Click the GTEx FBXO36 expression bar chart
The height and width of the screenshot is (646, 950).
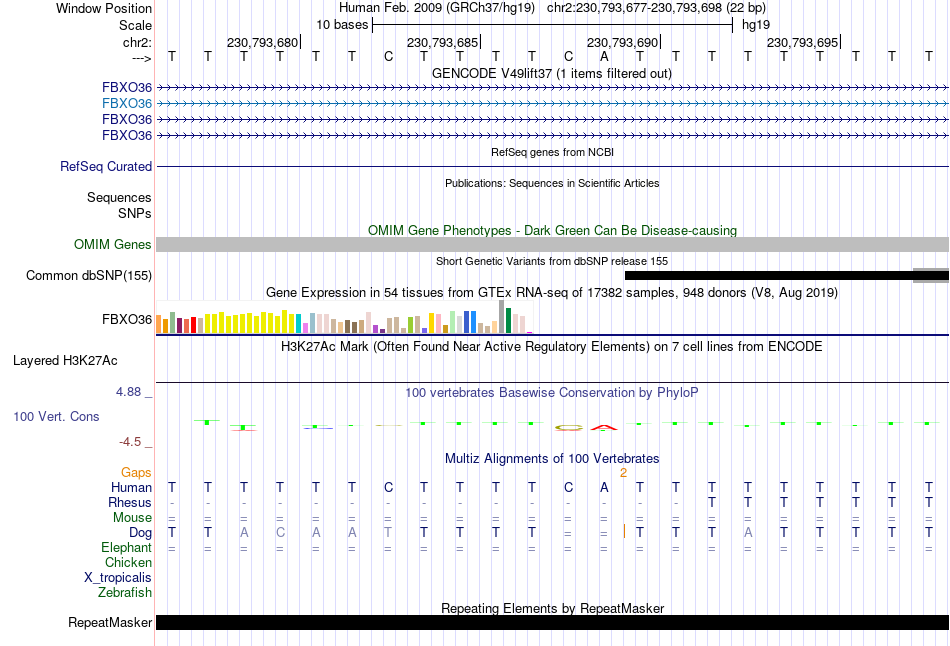pos(344,317)
